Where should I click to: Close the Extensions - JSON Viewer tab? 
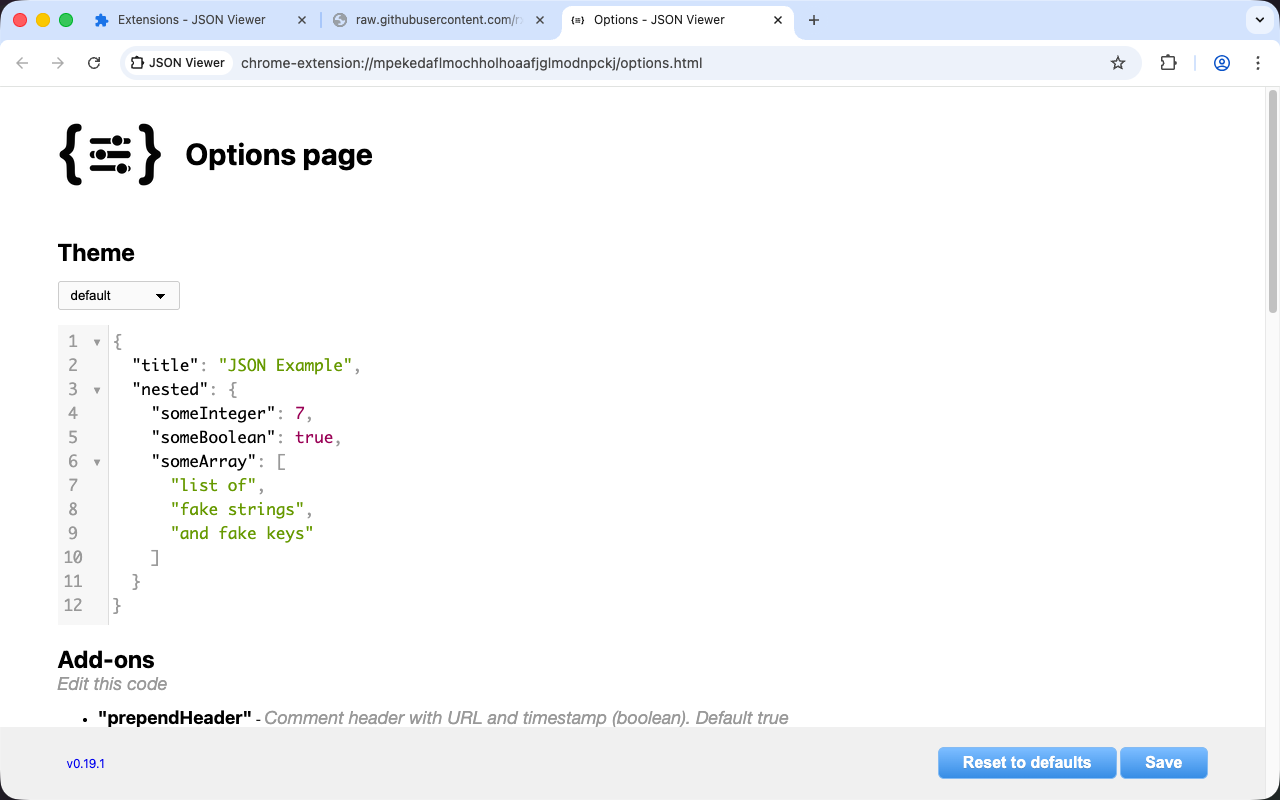click(302, 20)
